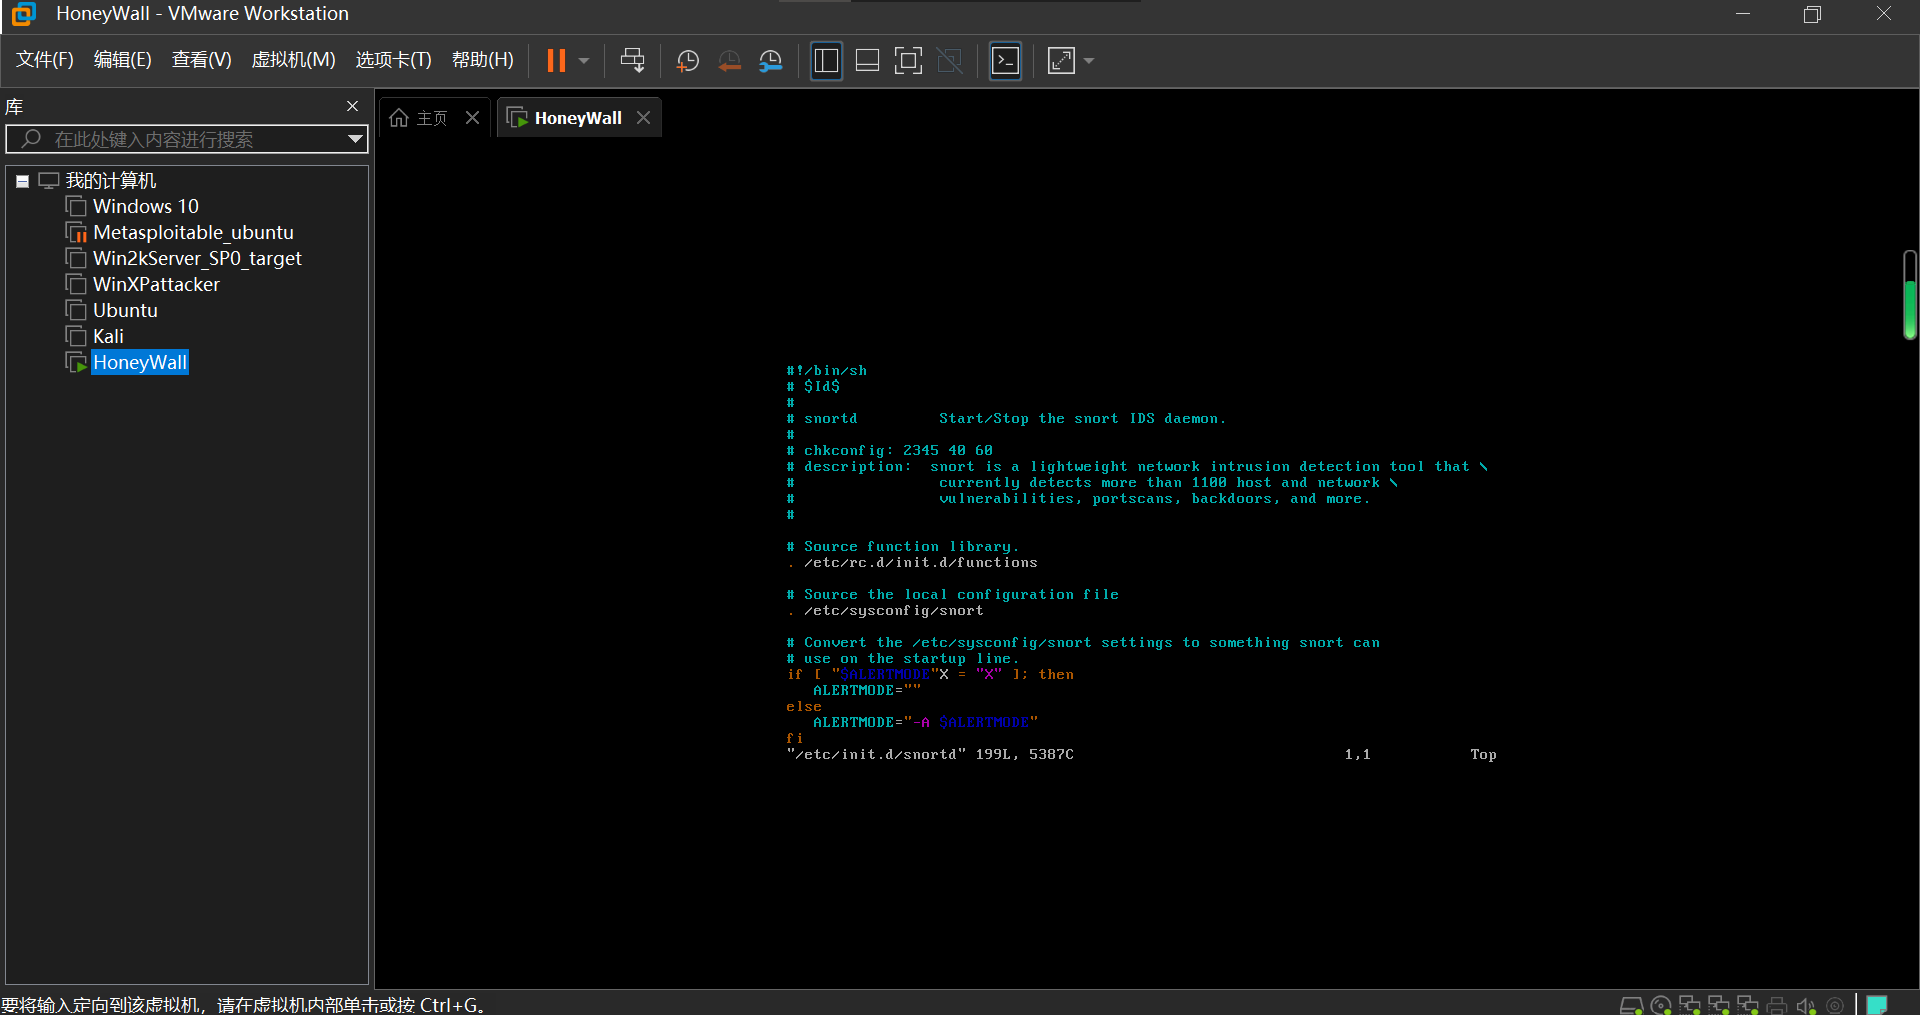Viewport: 1920px width, 1015px height.
Task: Click the stretch guest display icon
Action: point(1061,61)
